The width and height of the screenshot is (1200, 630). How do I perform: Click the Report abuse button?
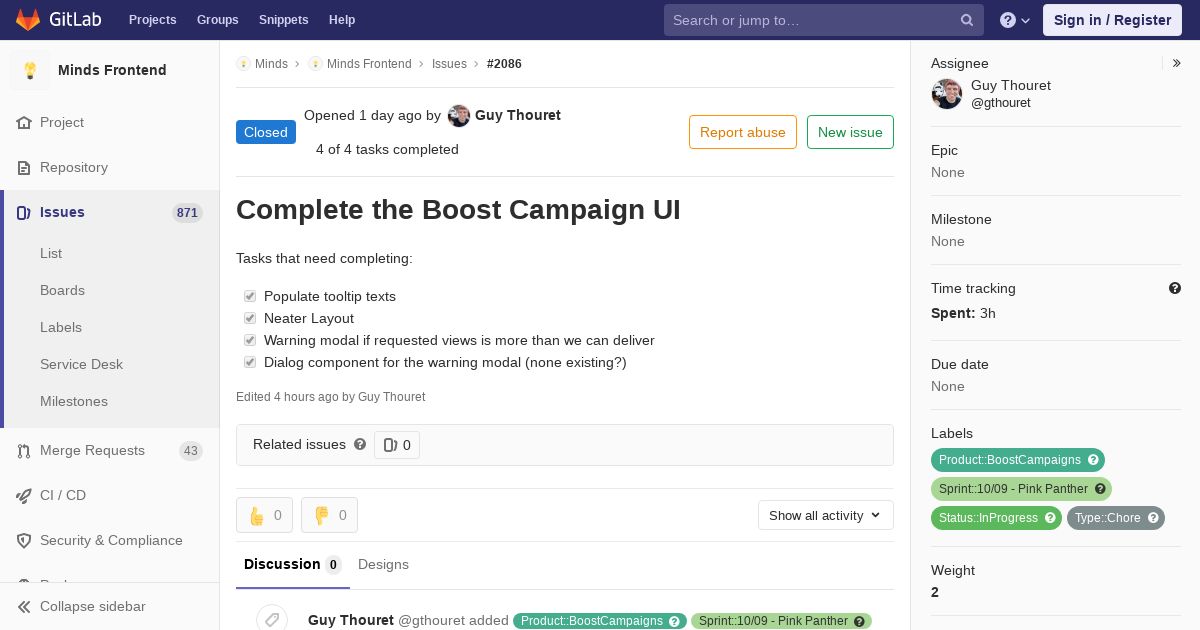(743, 132)
